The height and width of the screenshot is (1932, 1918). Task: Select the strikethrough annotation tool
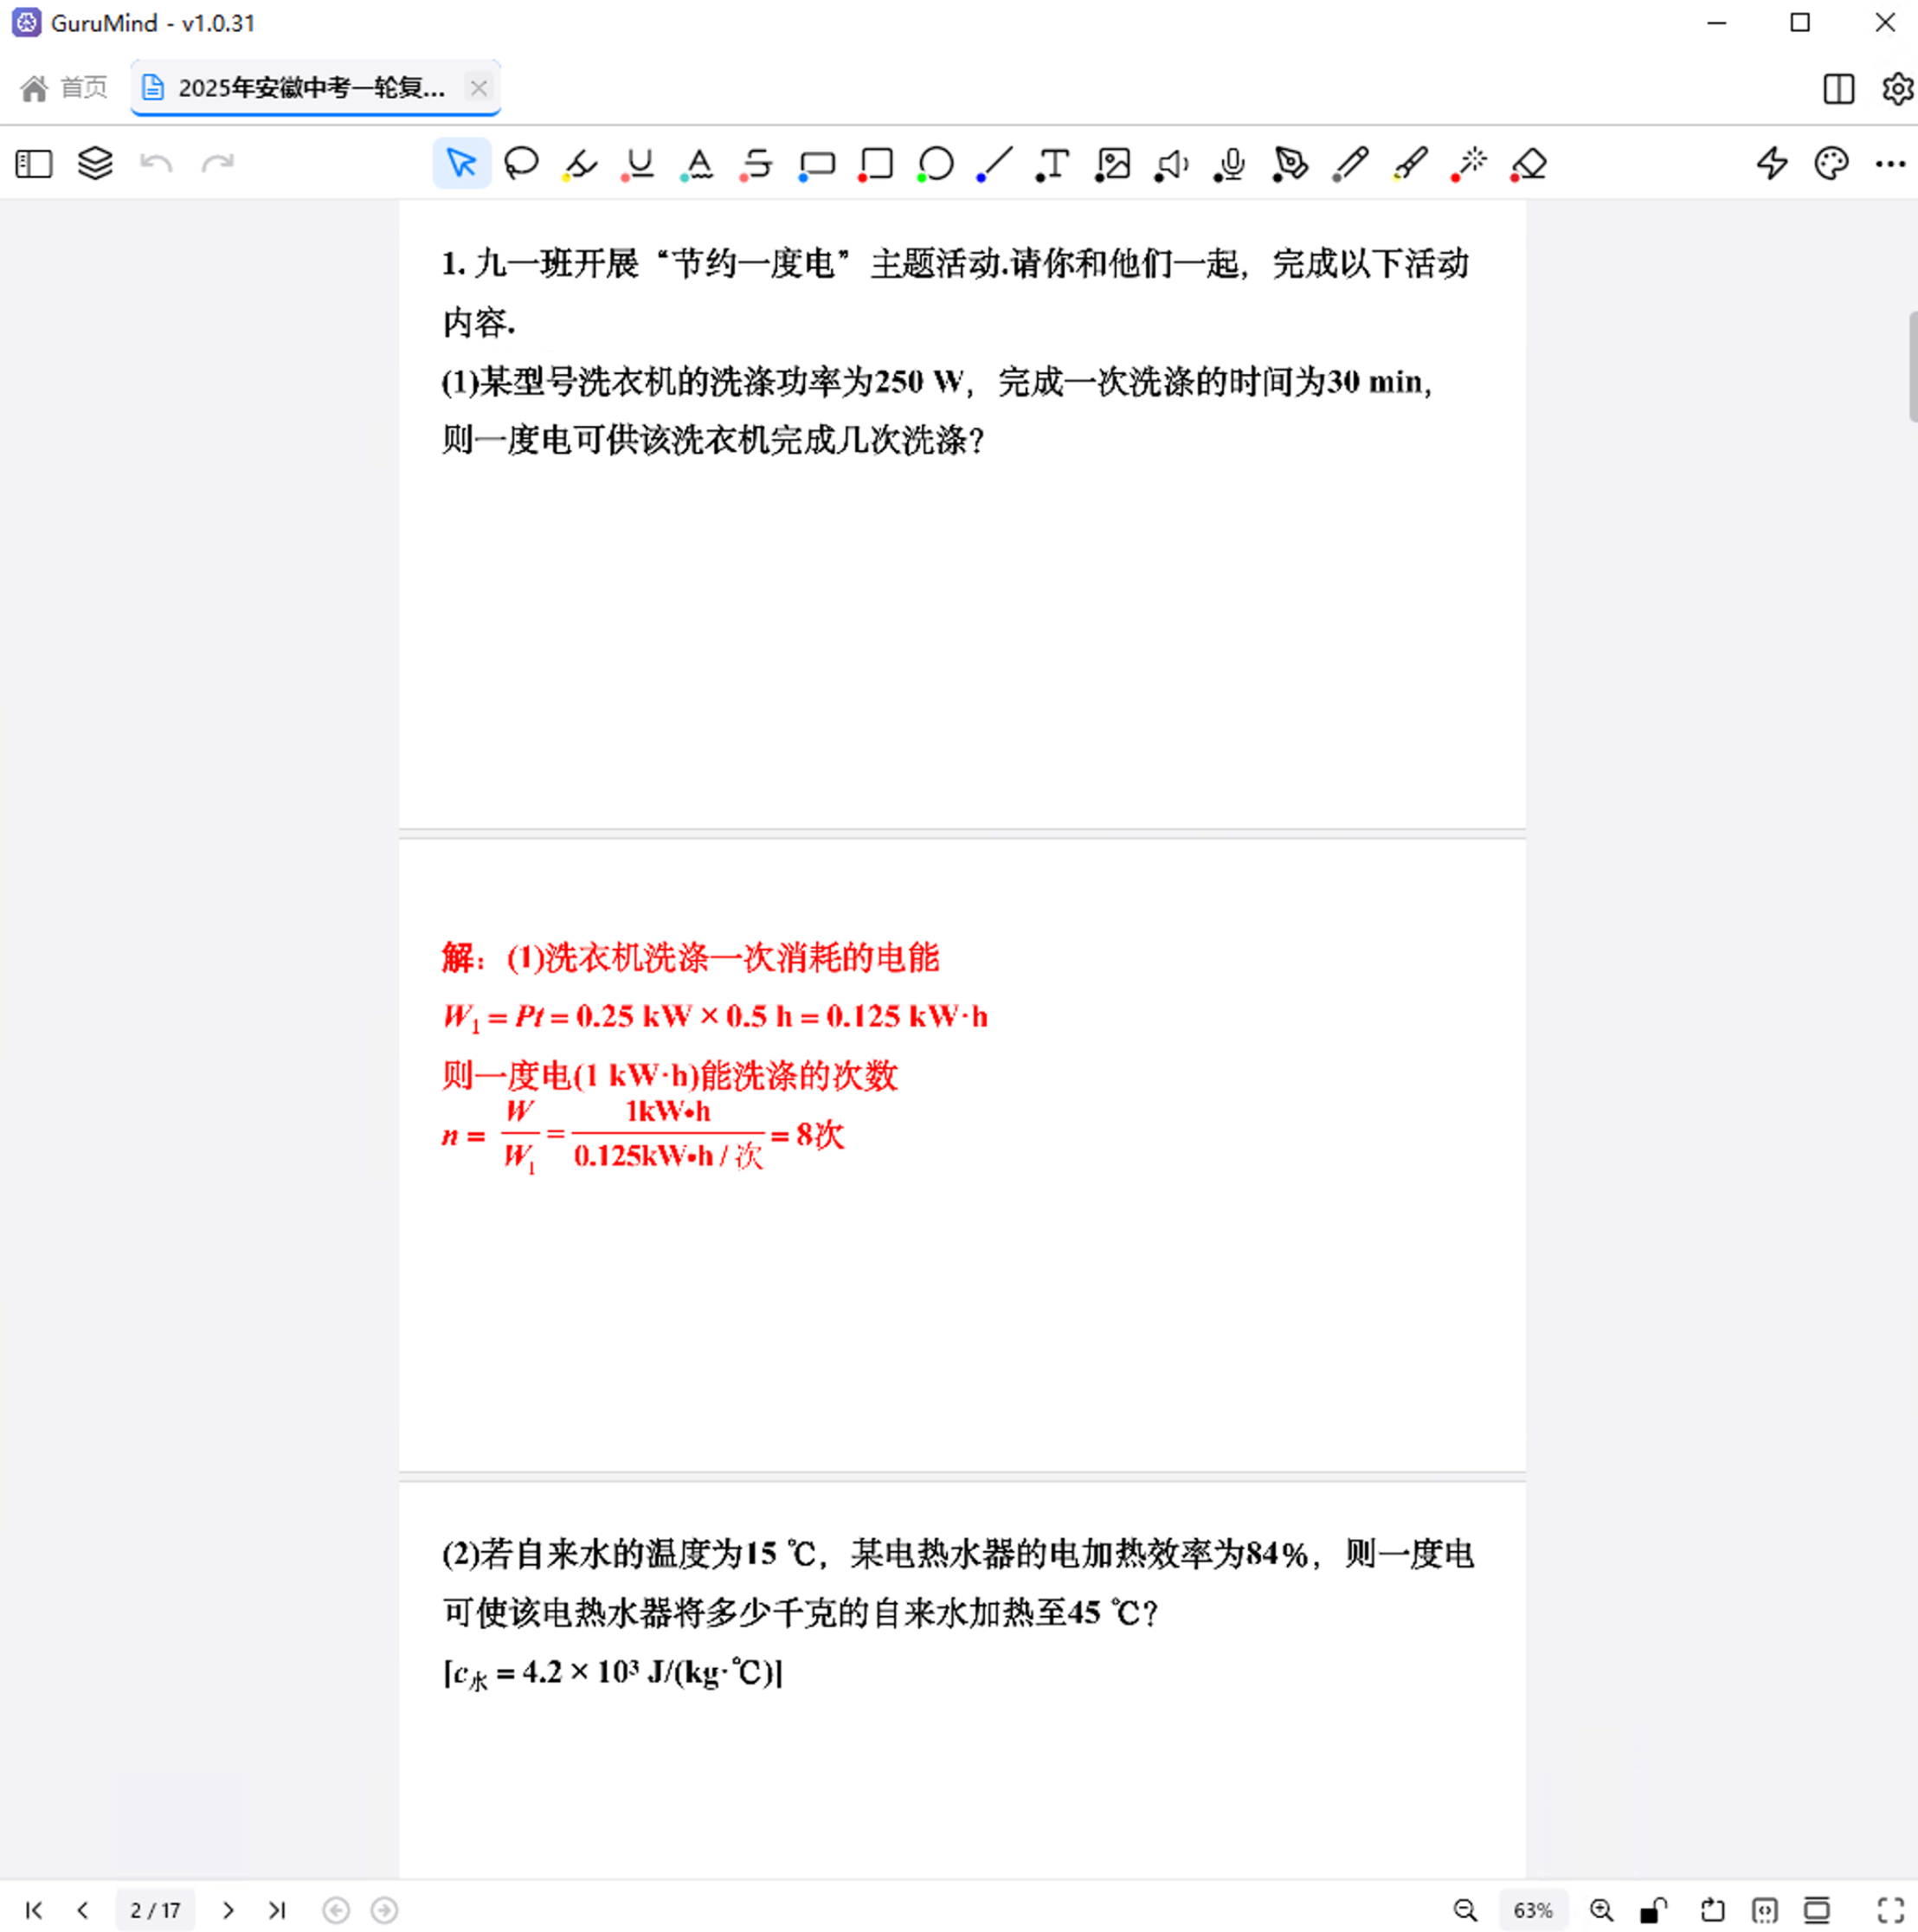coord(757,163)
